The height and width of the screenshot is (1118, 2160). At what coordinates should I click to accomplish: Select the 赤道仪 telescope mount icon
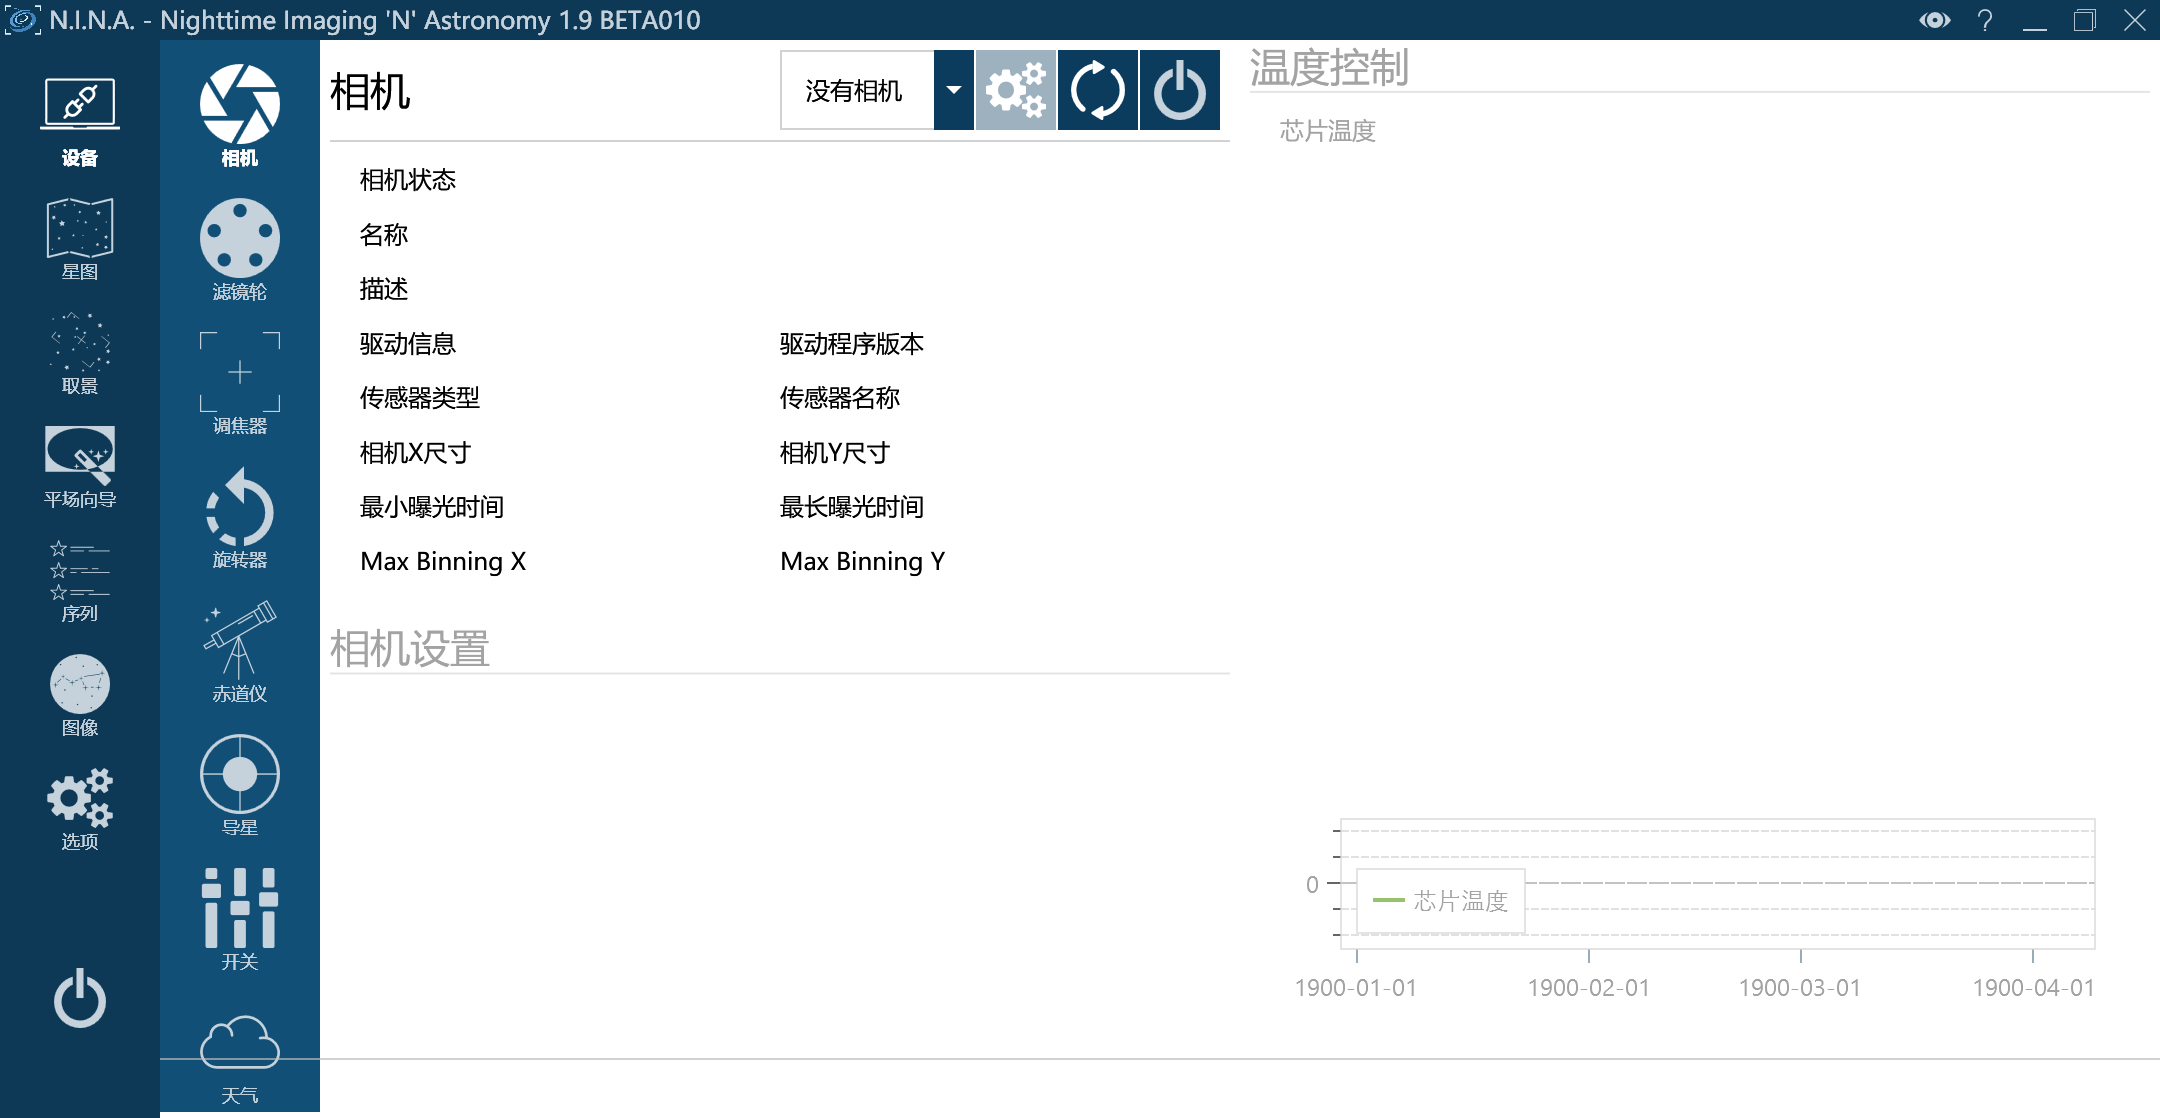point(240,651)
